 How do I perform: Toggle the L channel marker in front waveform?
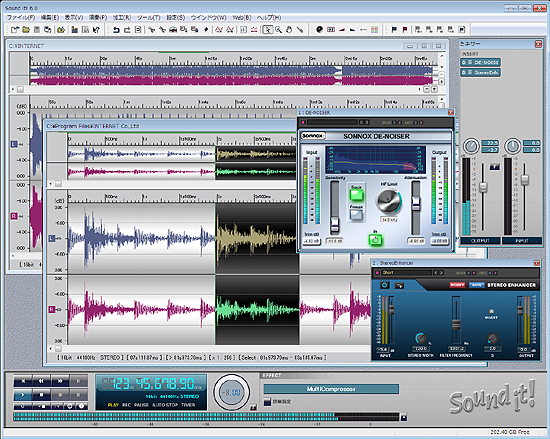pyautogui.click(x=52, y=238)
